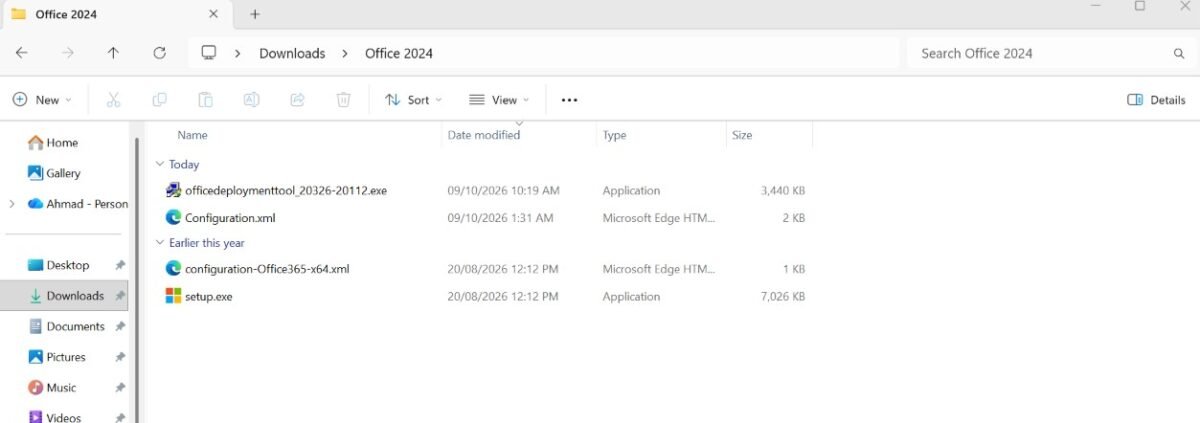Sort by Size column header

[x=742, y=135]
